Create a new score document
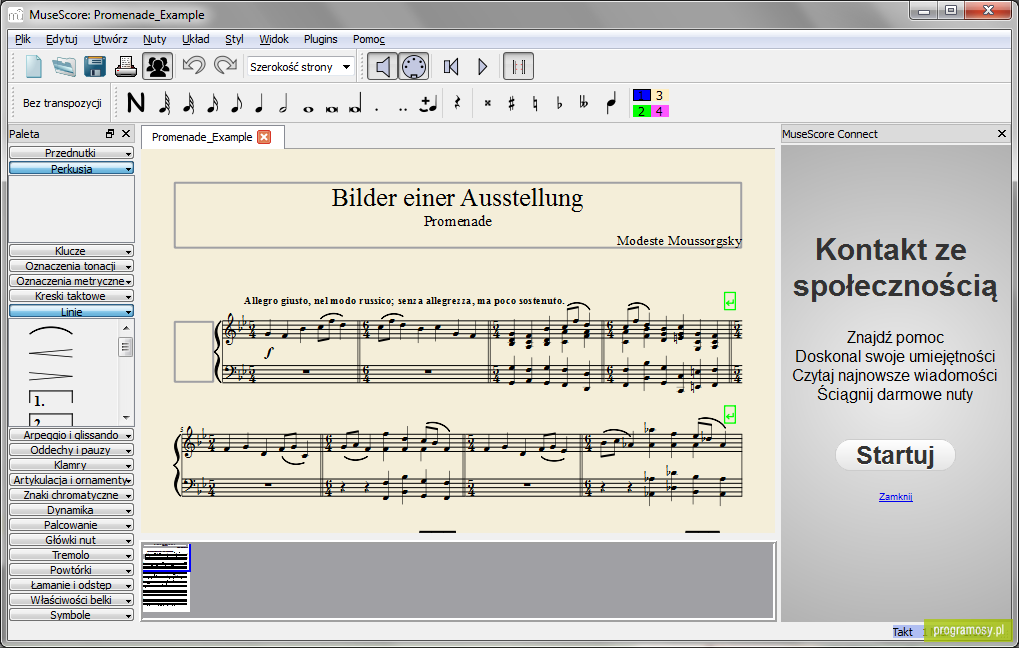 click(33, 66)
